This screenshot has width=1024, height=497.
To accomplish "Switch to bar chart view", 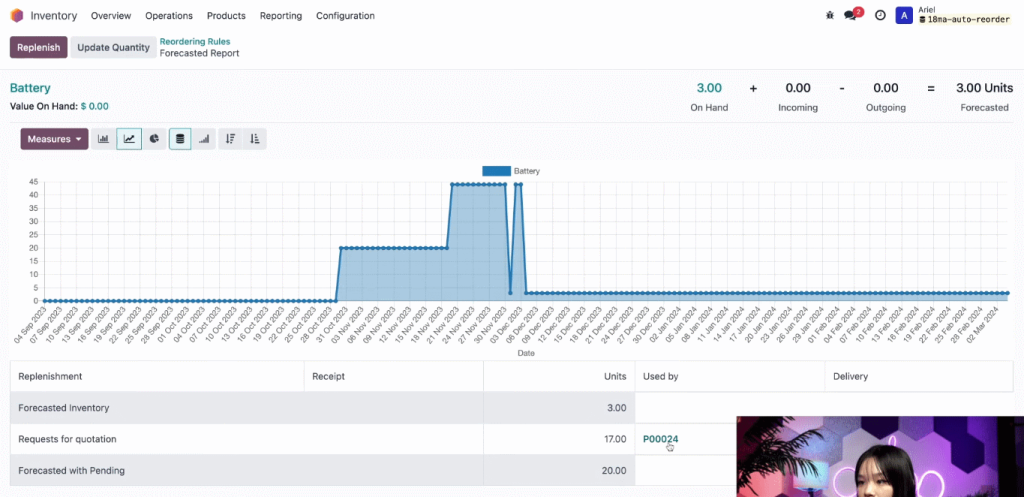I will 103,139.
